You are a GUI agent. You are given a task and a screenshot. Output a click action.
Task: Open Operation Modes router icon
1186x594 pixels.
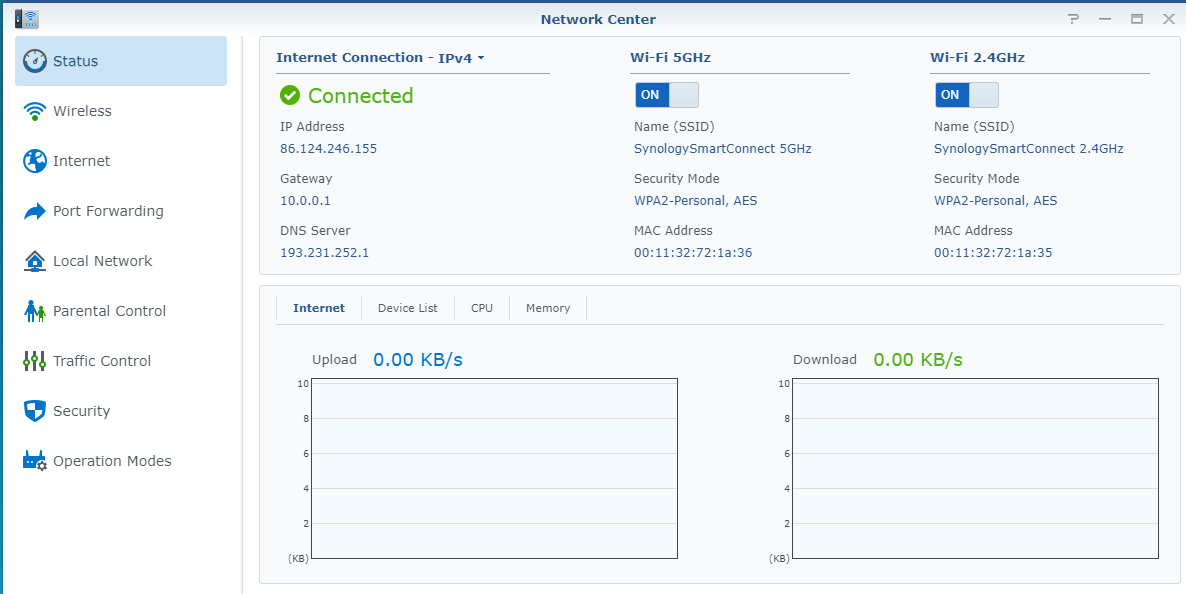point(35,461)
